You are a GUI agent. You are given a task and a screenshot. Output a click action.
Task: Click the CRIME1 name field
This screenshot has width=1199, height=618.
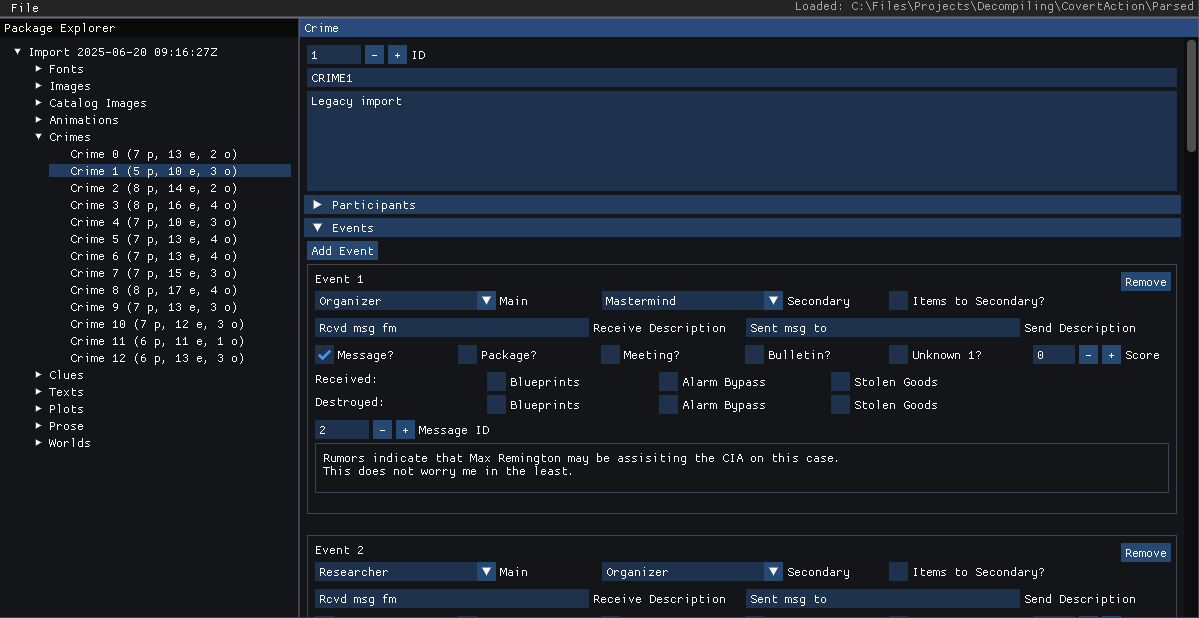[742, 78]
